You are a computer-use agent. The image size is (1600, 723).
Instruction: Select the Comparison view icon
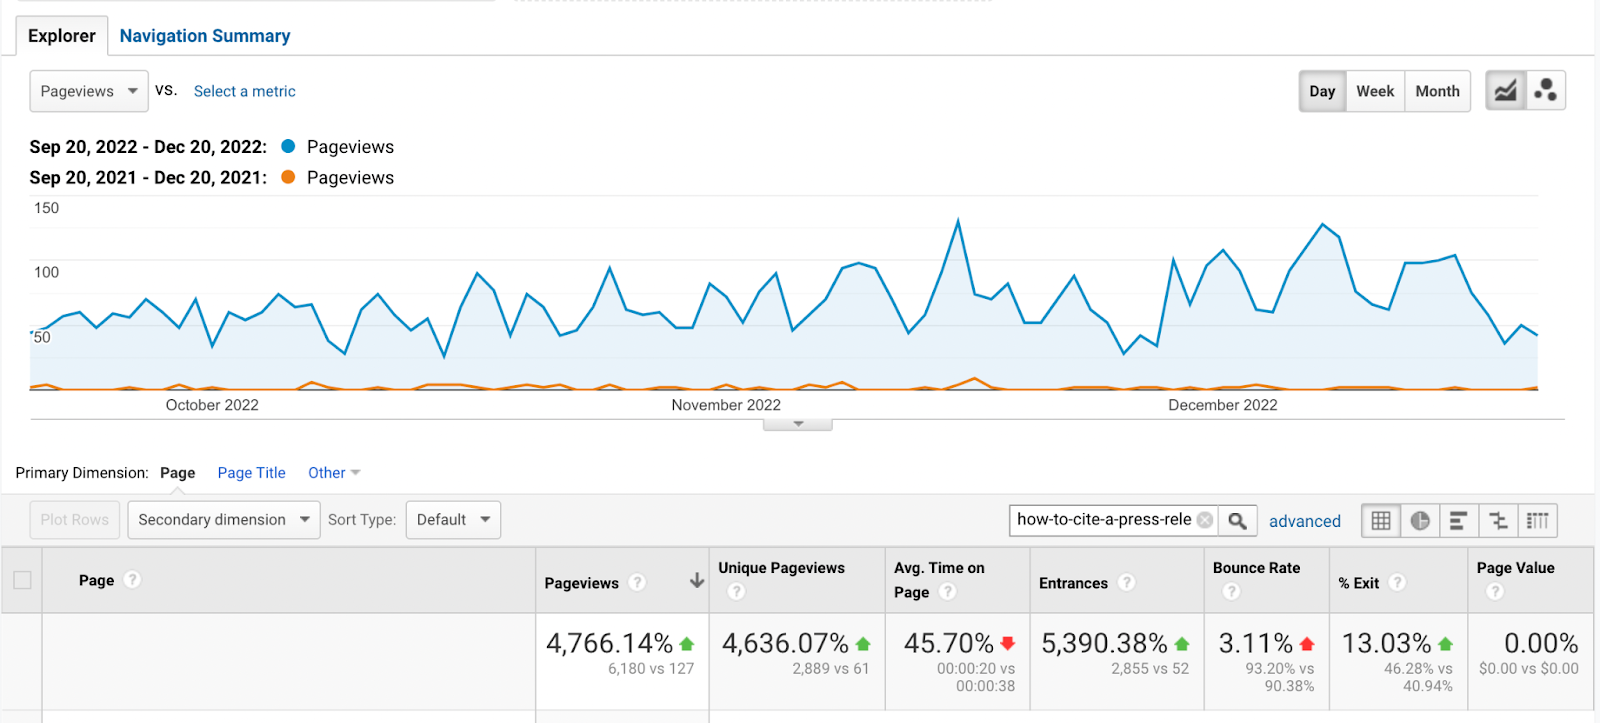[x=1498, y=521]
